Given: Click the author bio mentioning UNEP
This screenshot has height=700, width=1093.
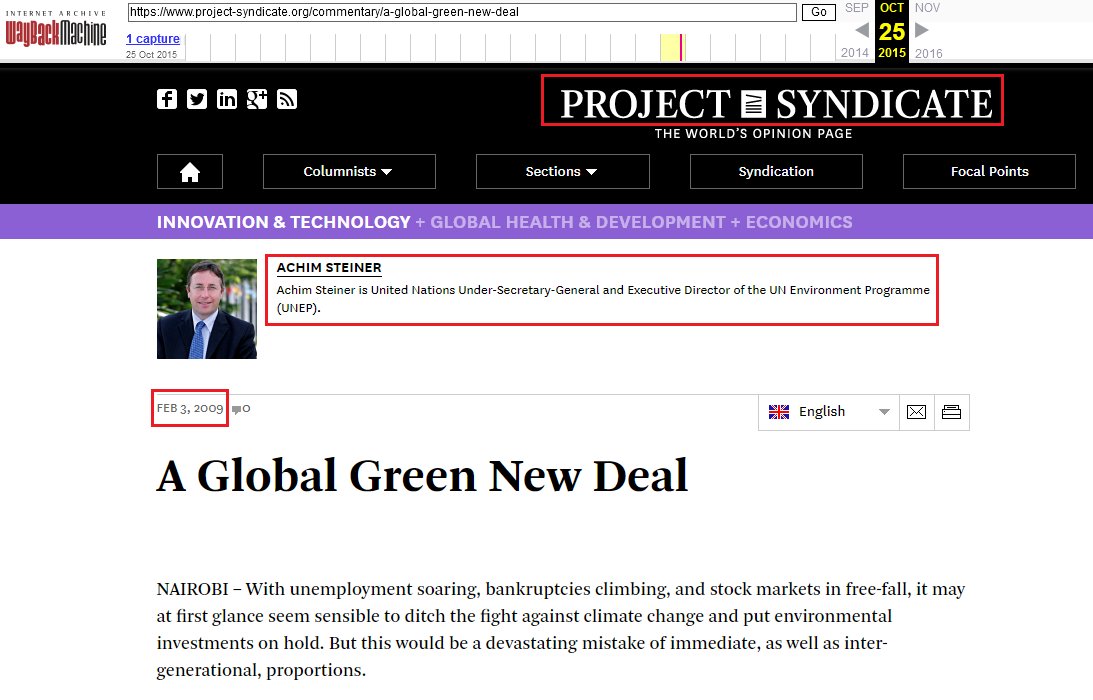Looking at the screenshot, I should pos(603,298).
